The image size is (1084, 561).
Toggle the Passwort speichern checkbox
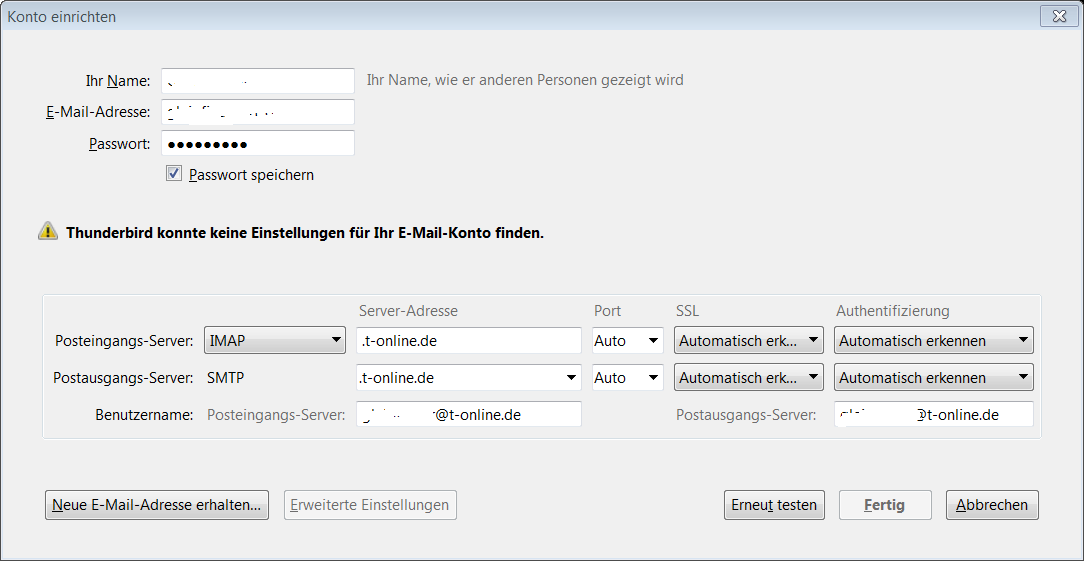coord(174,174)
